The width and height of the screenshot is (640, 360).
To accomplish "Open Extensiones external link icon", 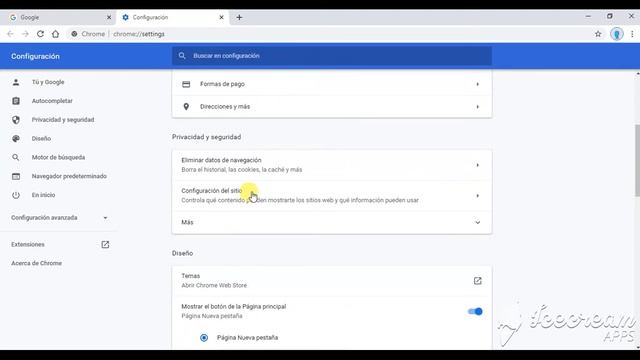I will coord(105,244).
